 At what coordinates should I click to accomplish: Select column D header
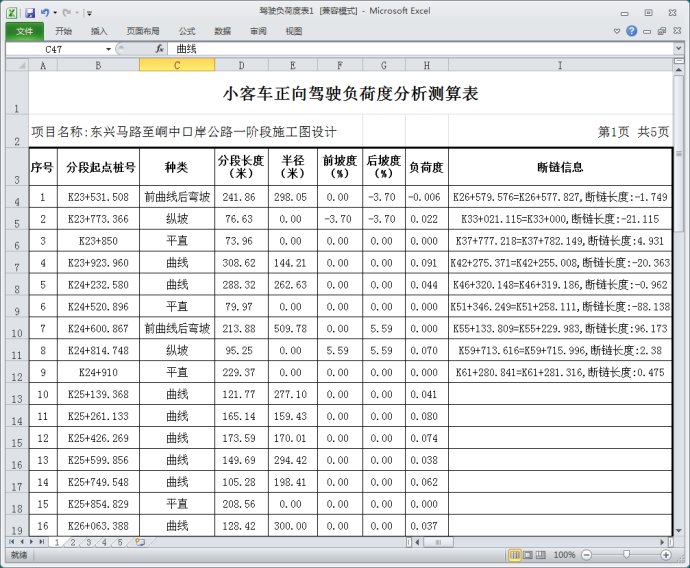tap(240, 65)
